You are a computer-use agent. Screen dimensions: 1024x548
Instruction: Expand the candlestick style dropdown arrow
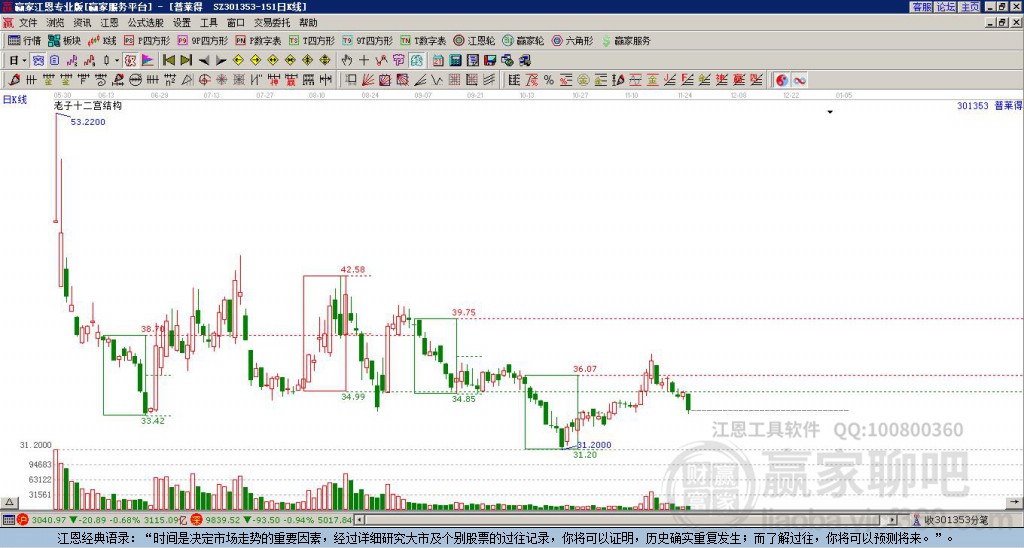tap(117, 61)
